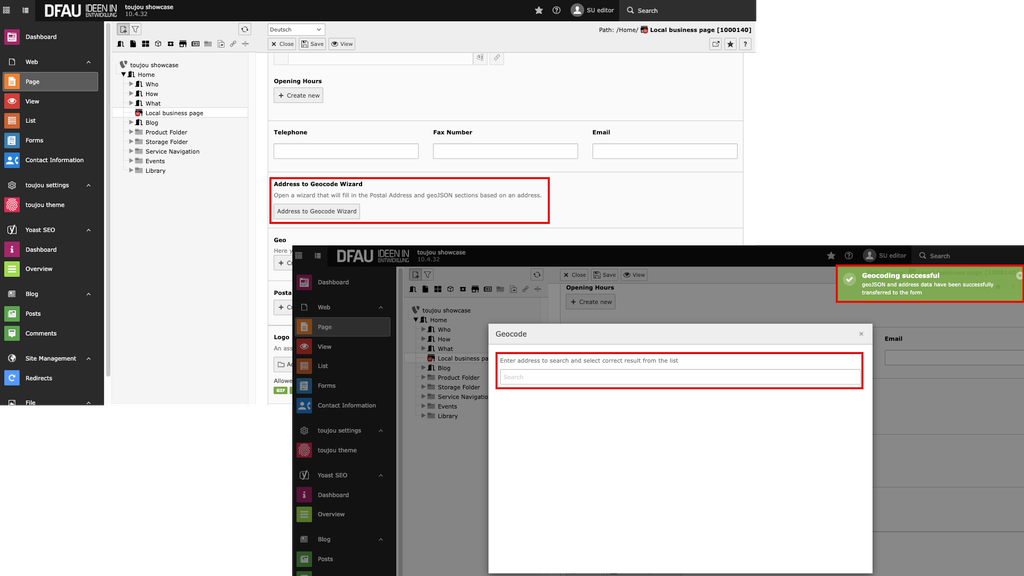
Task: Type in the Geocode dialog Search field
Action: pos(679,377)
